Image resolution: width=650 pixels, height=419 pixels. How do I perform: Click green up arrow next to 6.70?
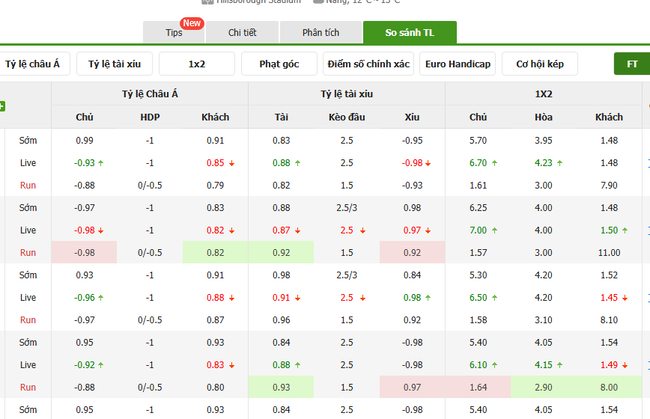(x=495, y=162)
